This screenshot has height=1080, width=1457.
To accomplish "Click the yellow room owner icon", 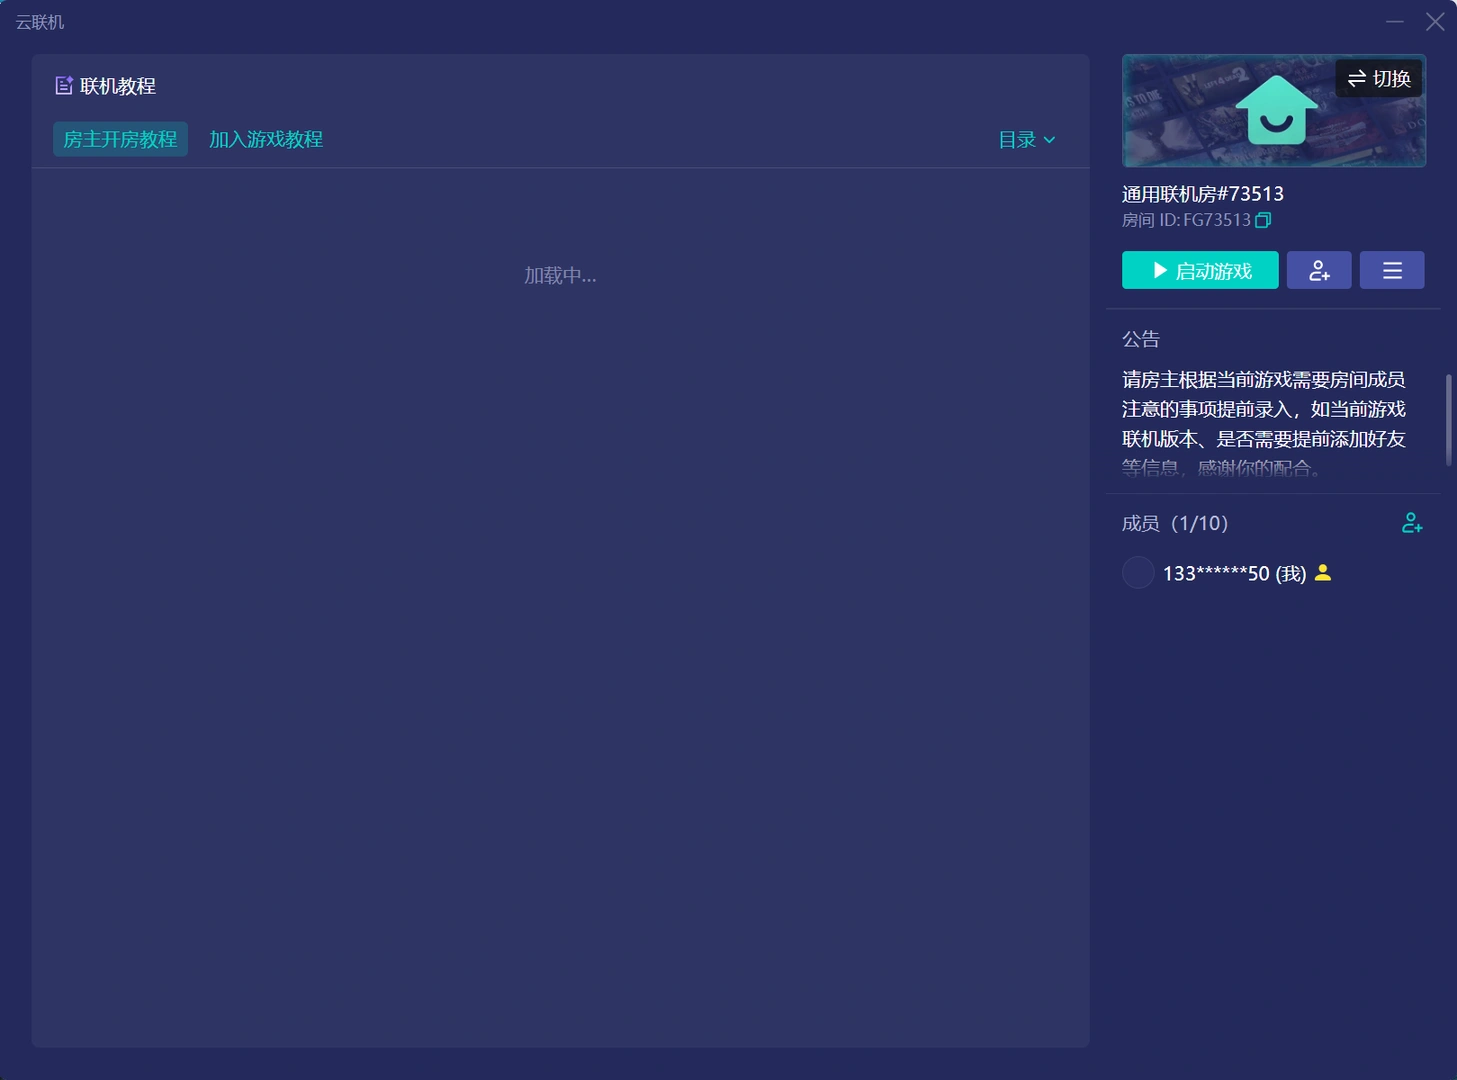I will coord(1323,573).
